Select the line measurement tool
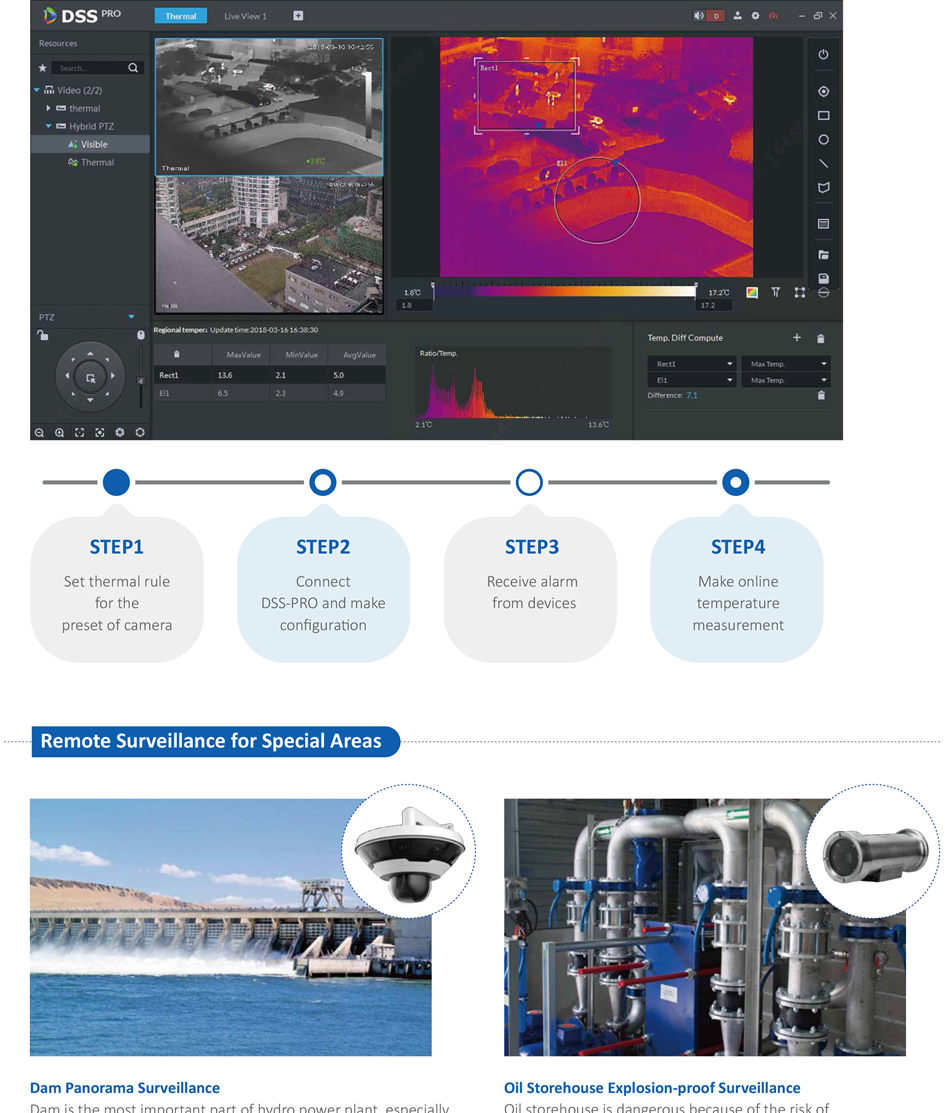The height and width of the screenshot is (1113, 950). click(823, 163)
